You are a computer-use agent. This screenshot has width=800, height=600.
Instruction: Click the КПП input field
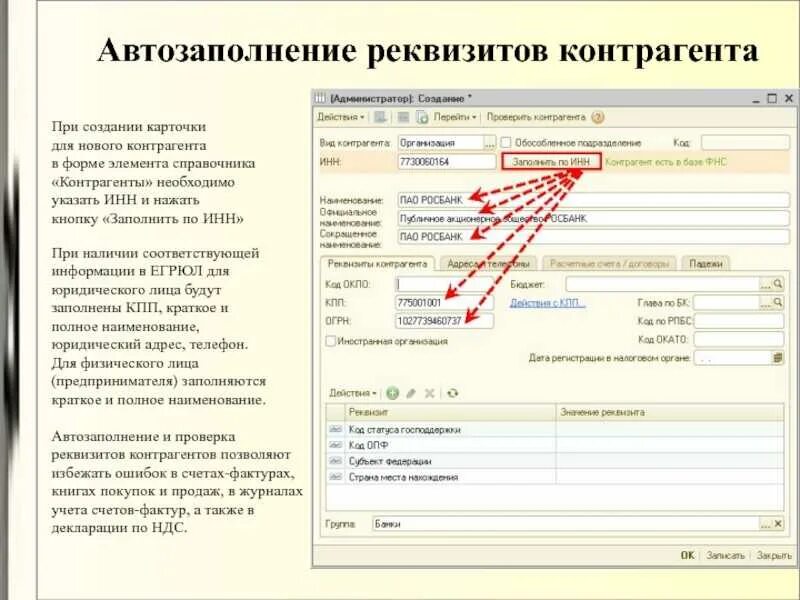[444, 303]
